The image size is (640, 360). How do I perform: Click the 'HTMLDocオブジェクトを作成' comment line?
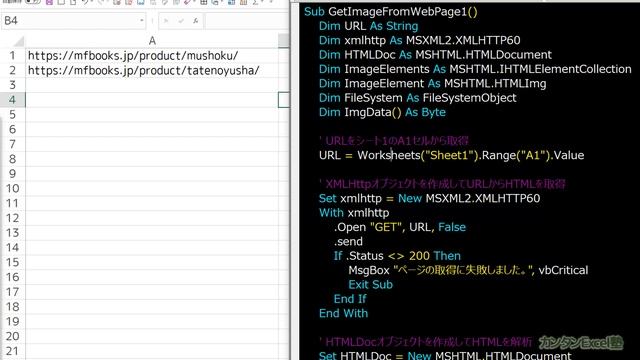[x=426, y=342]
